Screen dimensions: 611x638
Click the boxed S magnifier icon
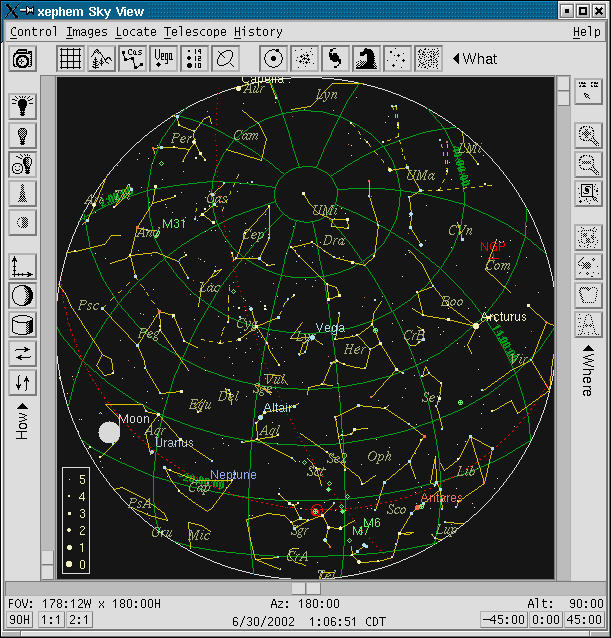click(588, 193)
